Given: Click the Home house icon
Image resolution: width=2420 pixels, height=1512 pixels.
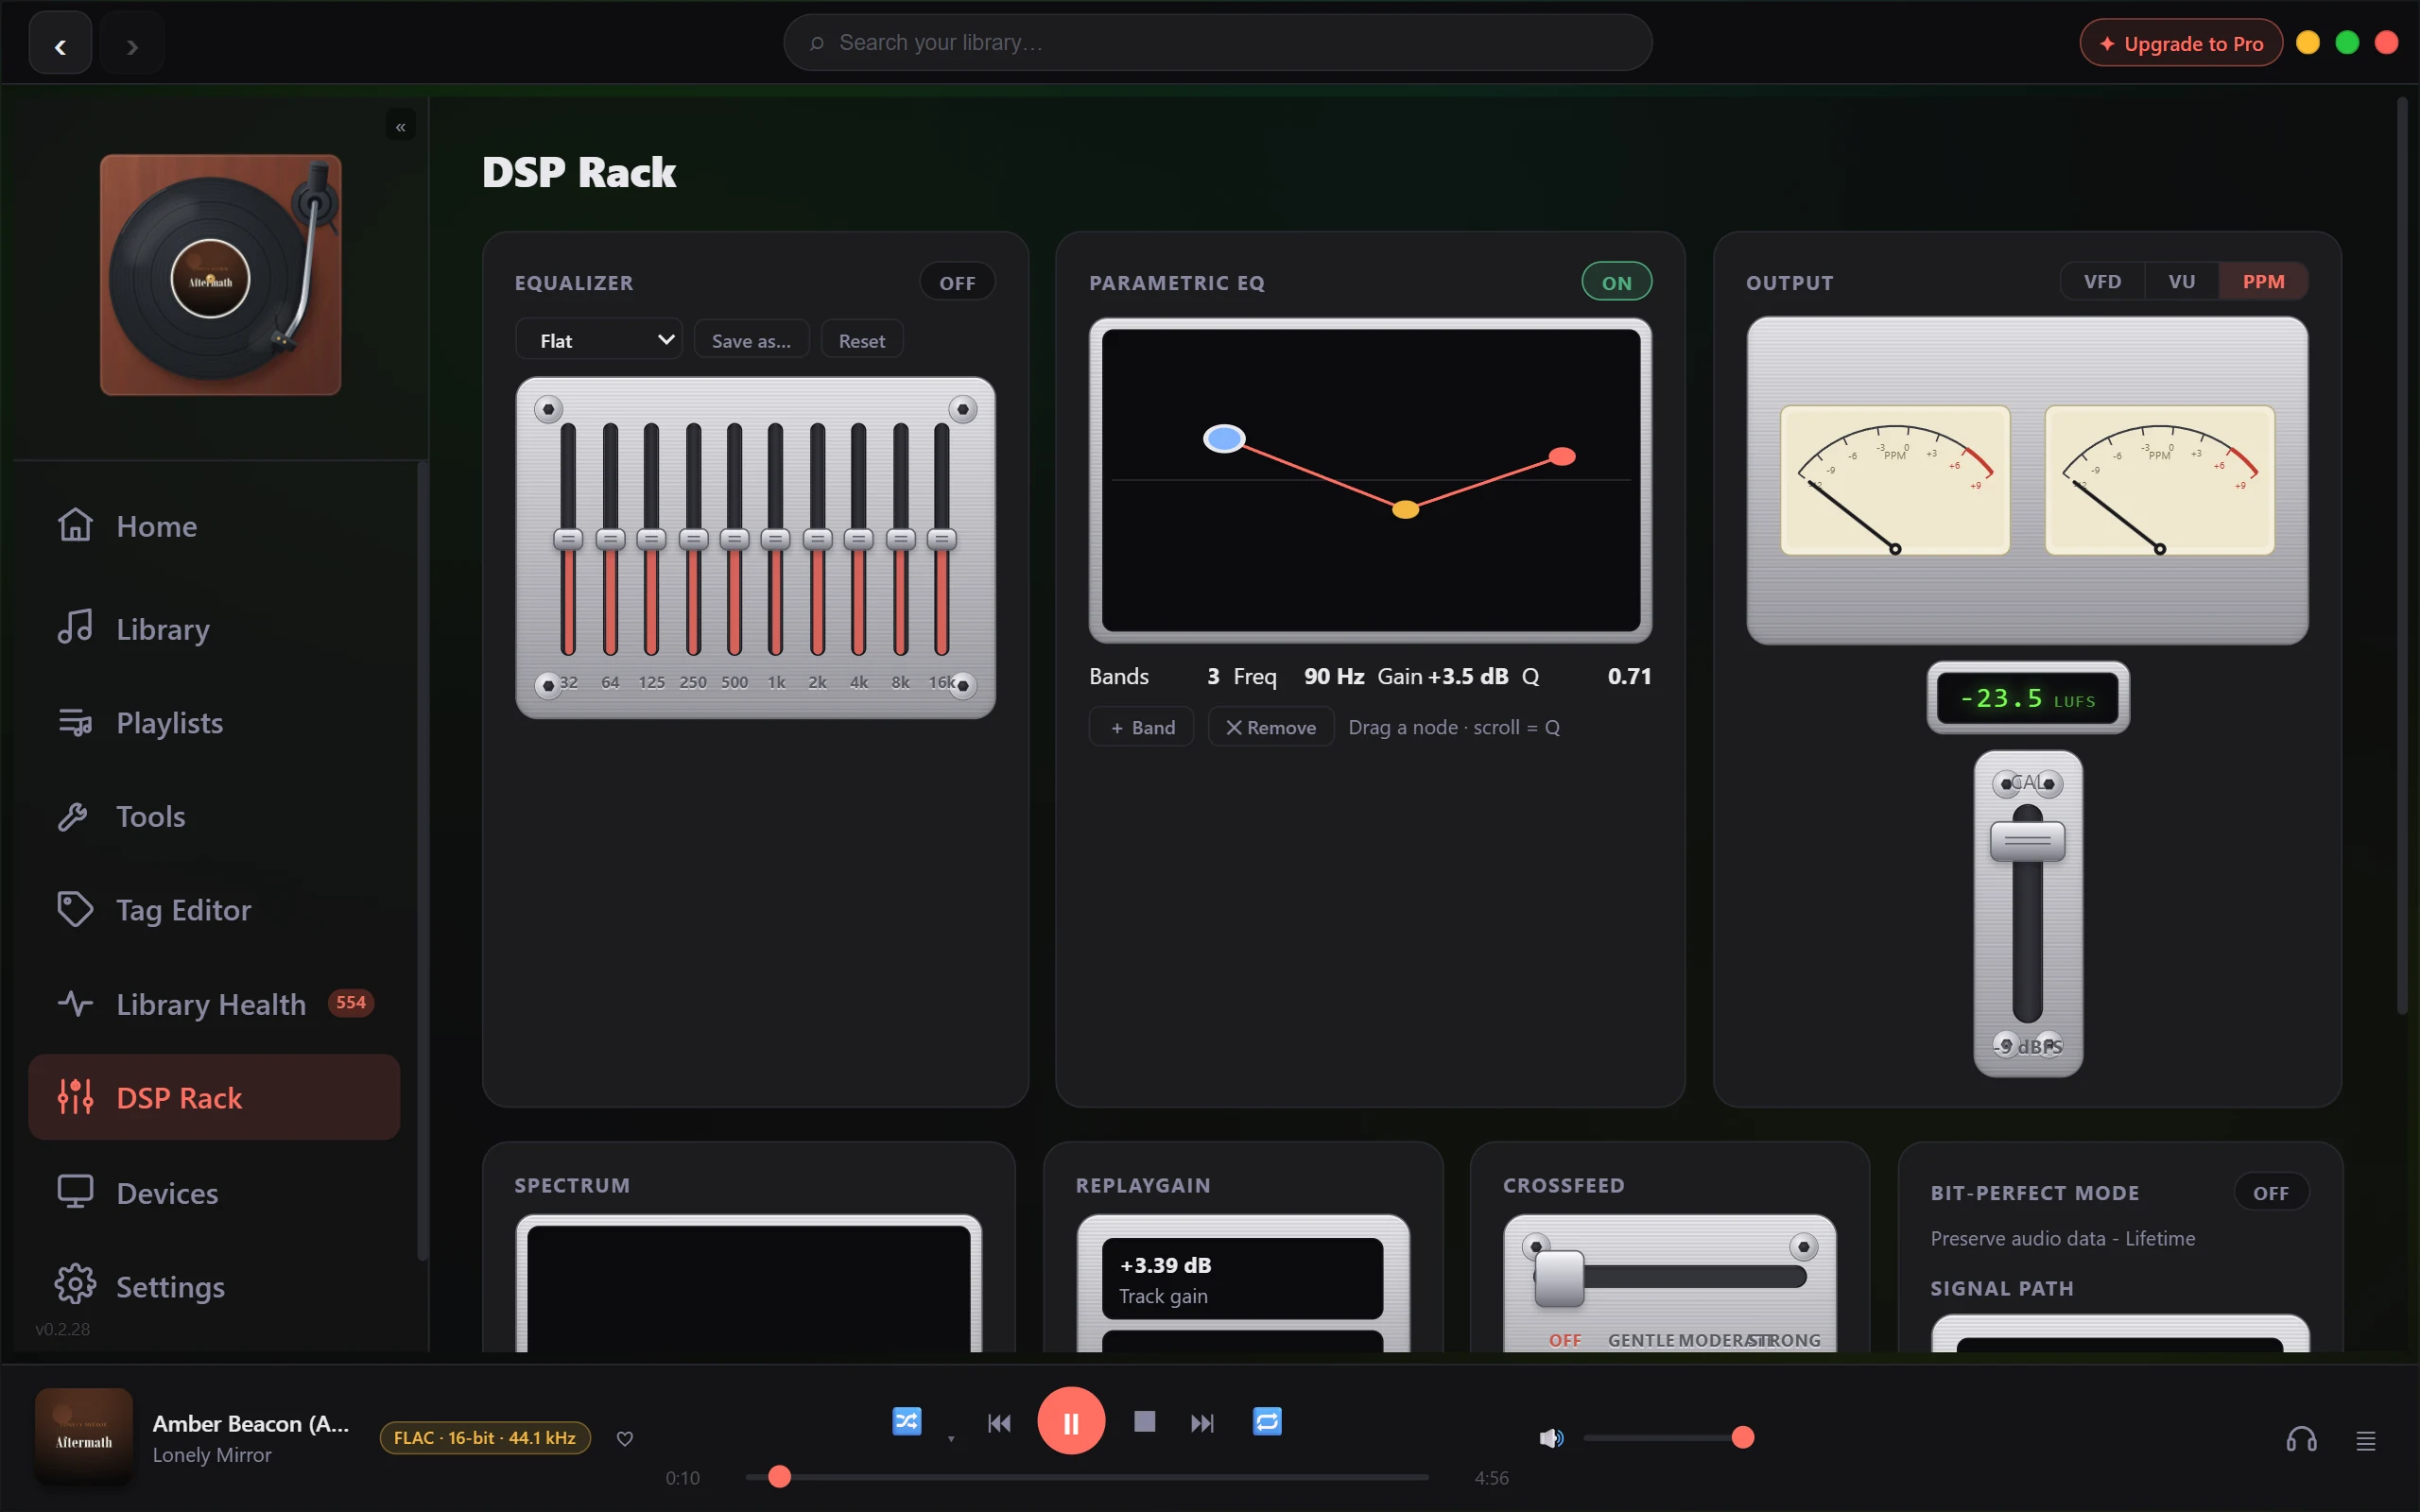Looking at the screenshot, I should click(x=75, y=525).
